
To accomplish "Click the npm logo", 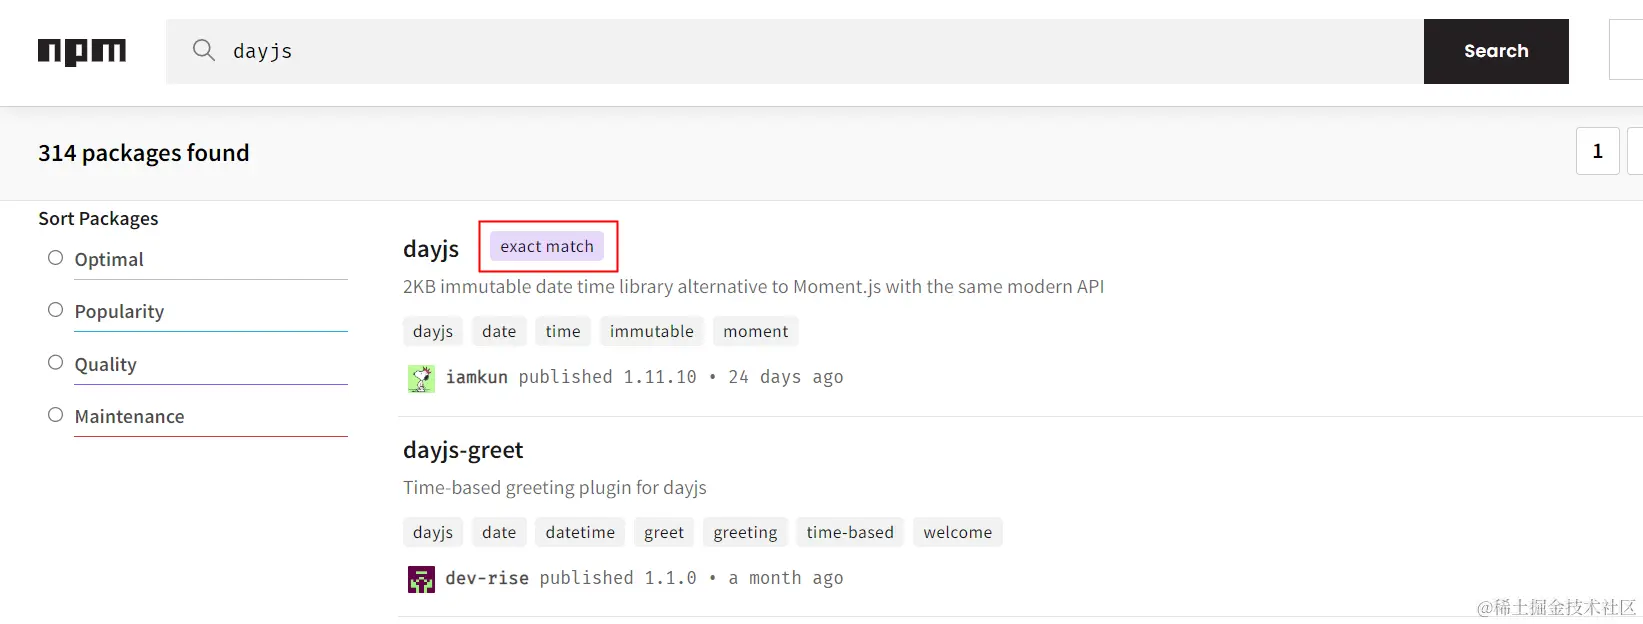I will (x=82, y=51).
